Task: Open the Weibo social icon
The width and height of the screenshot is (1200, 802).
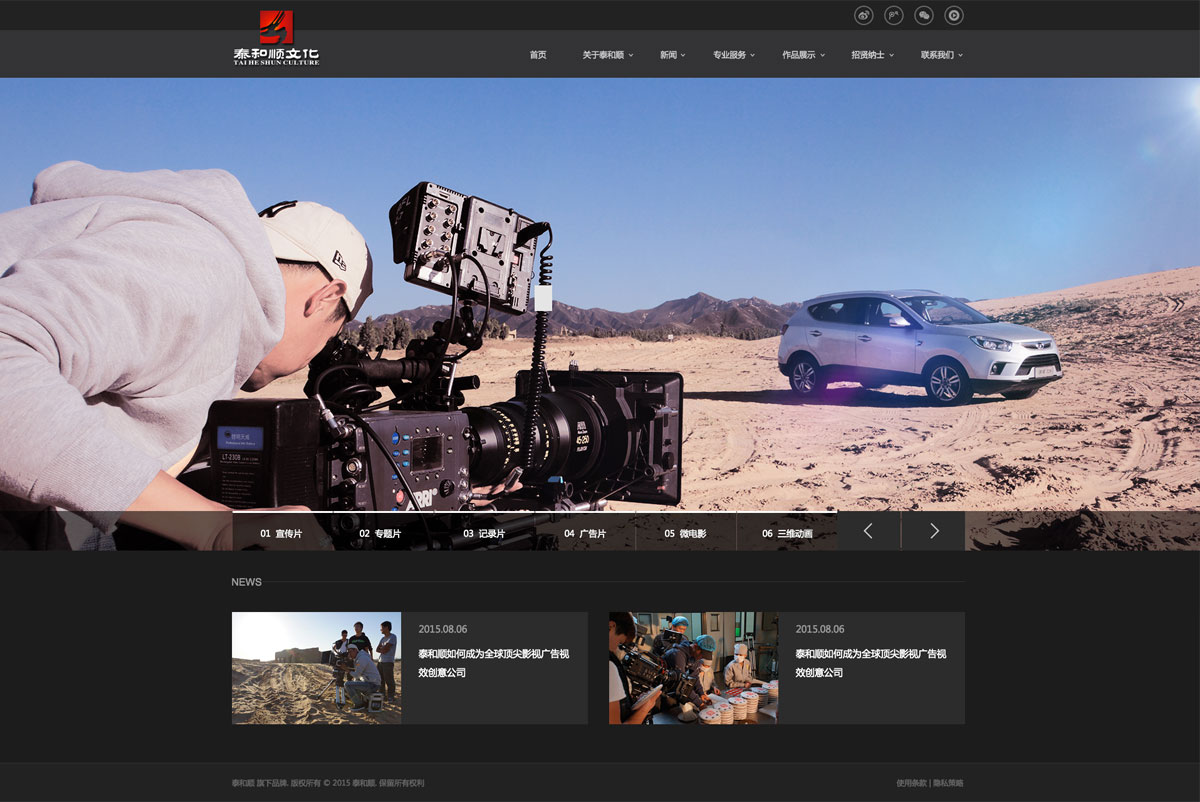Action: click(x=864, y=15)
